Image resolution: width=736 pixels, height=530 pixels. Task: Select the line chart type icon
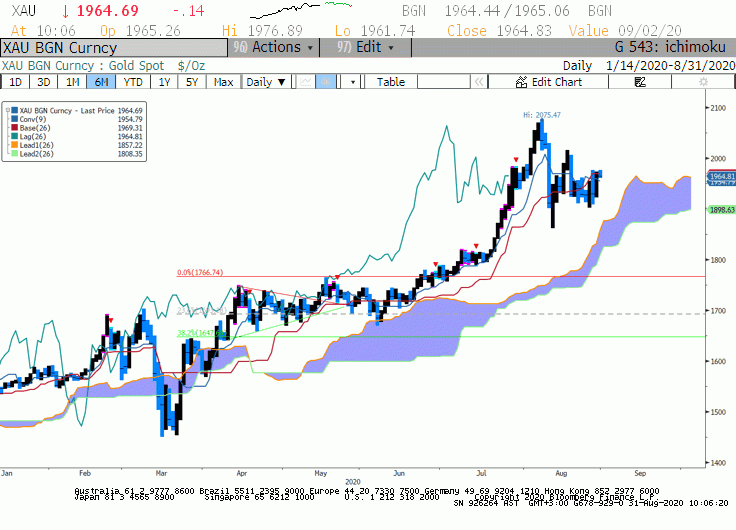point(306,82)
